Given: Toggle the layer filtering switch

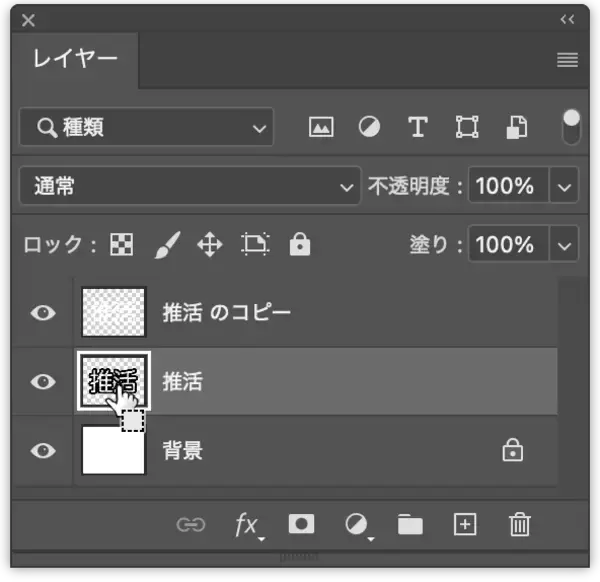Looking at the screenshot, I should point(571,127).
